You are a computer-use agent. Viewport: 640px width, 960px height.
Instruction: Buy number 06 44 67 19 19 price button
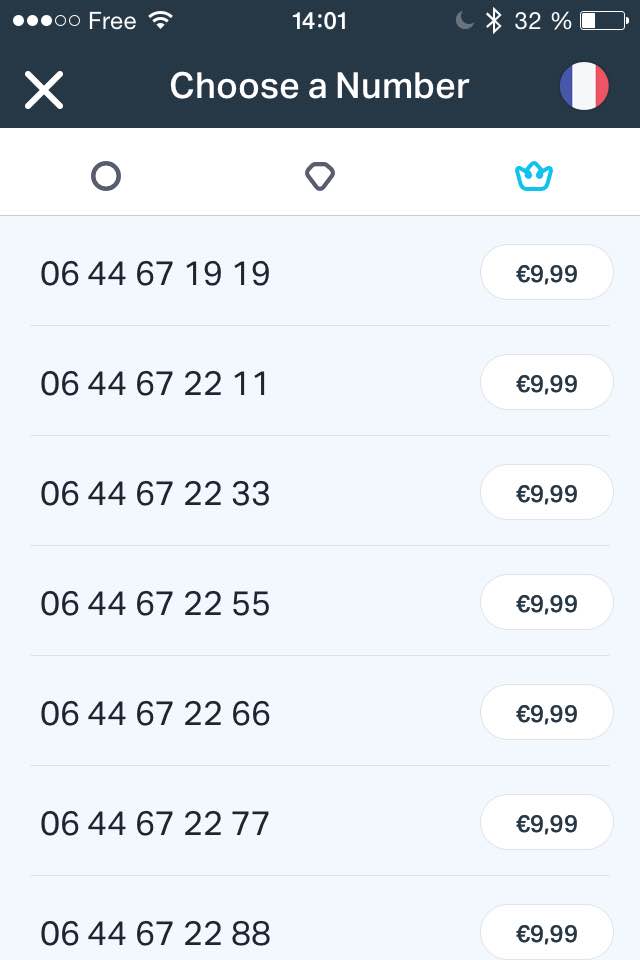tap(546, 273)
